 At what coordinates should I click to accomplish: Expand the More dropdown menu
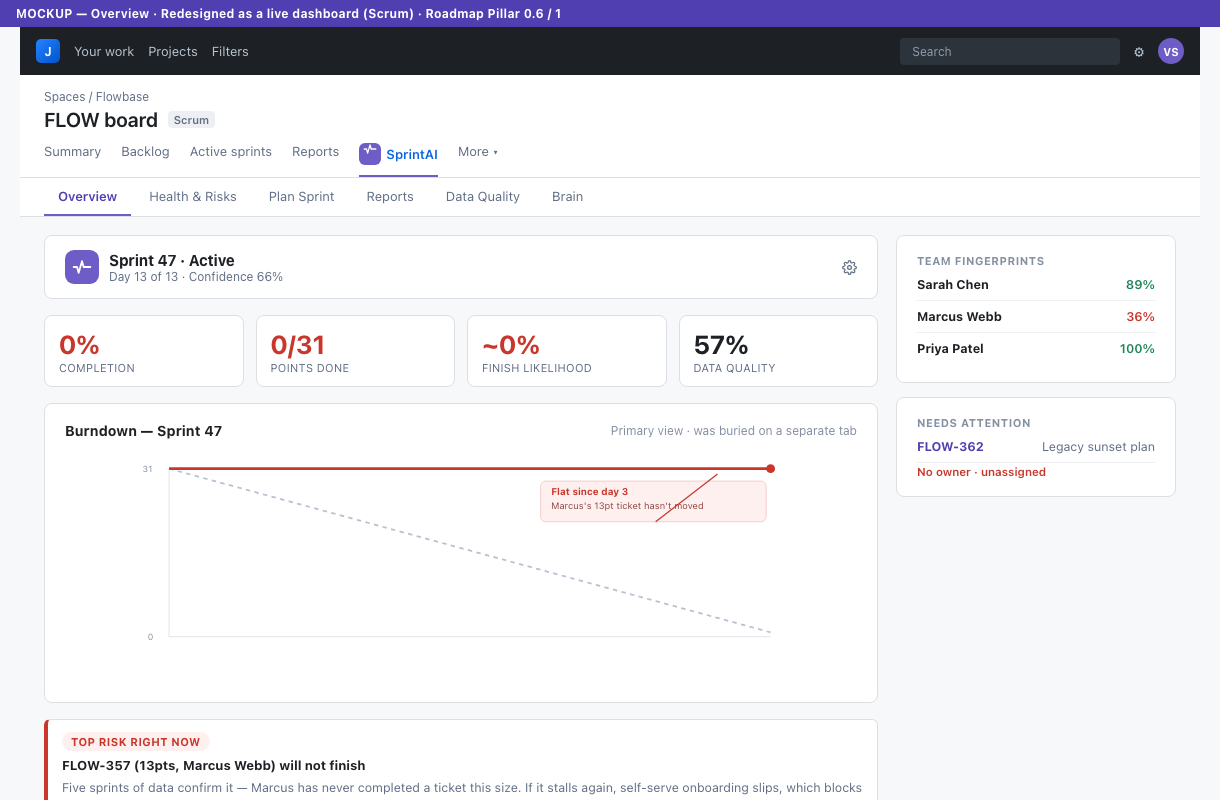coord(478,152)
